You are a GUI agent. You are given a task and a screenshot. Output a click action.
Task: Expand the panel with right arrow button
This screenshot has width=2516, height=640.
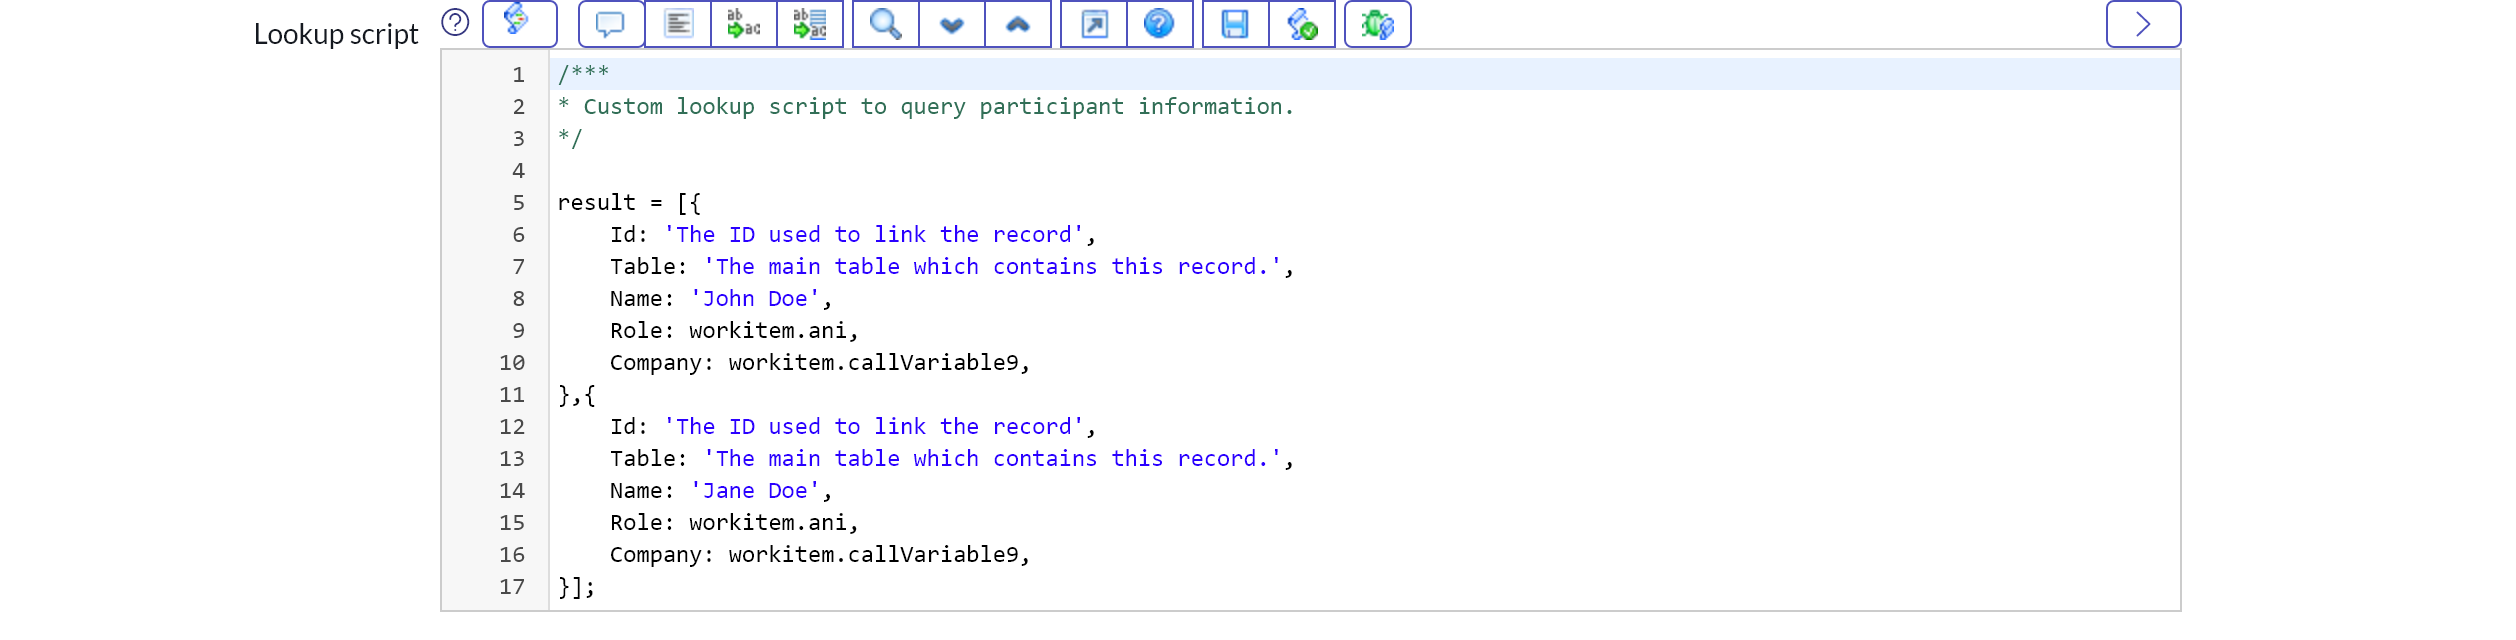pos(2143,24)
